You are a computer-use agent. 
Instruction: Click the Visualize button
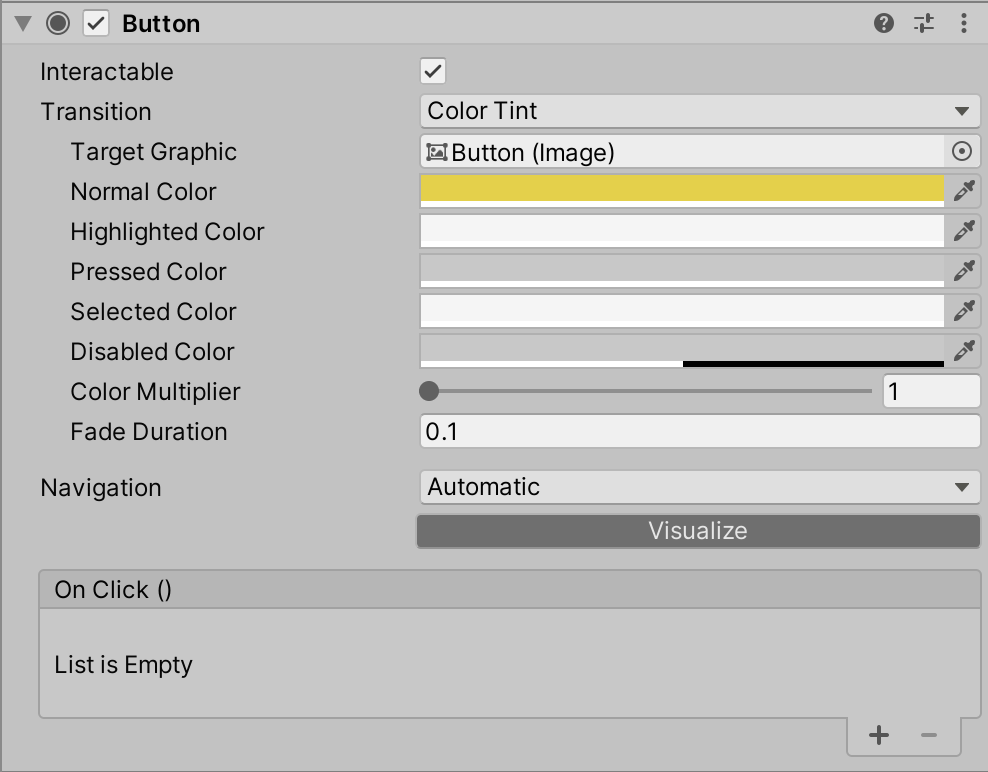pos(698,531)
